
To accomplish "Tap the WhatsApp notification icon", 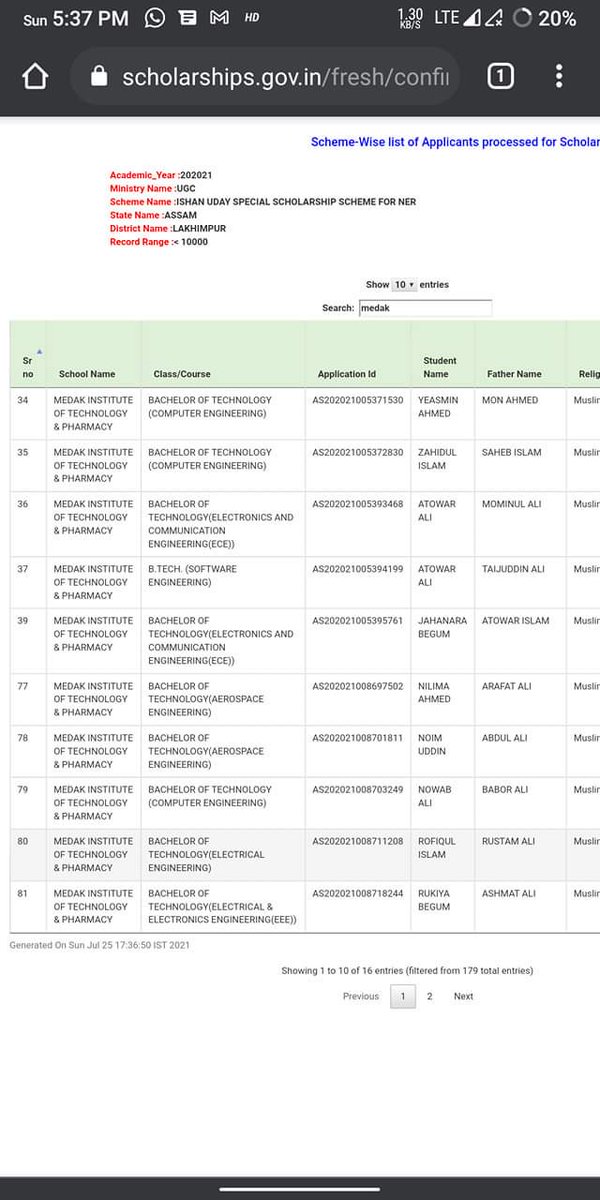I will (155, 17).
